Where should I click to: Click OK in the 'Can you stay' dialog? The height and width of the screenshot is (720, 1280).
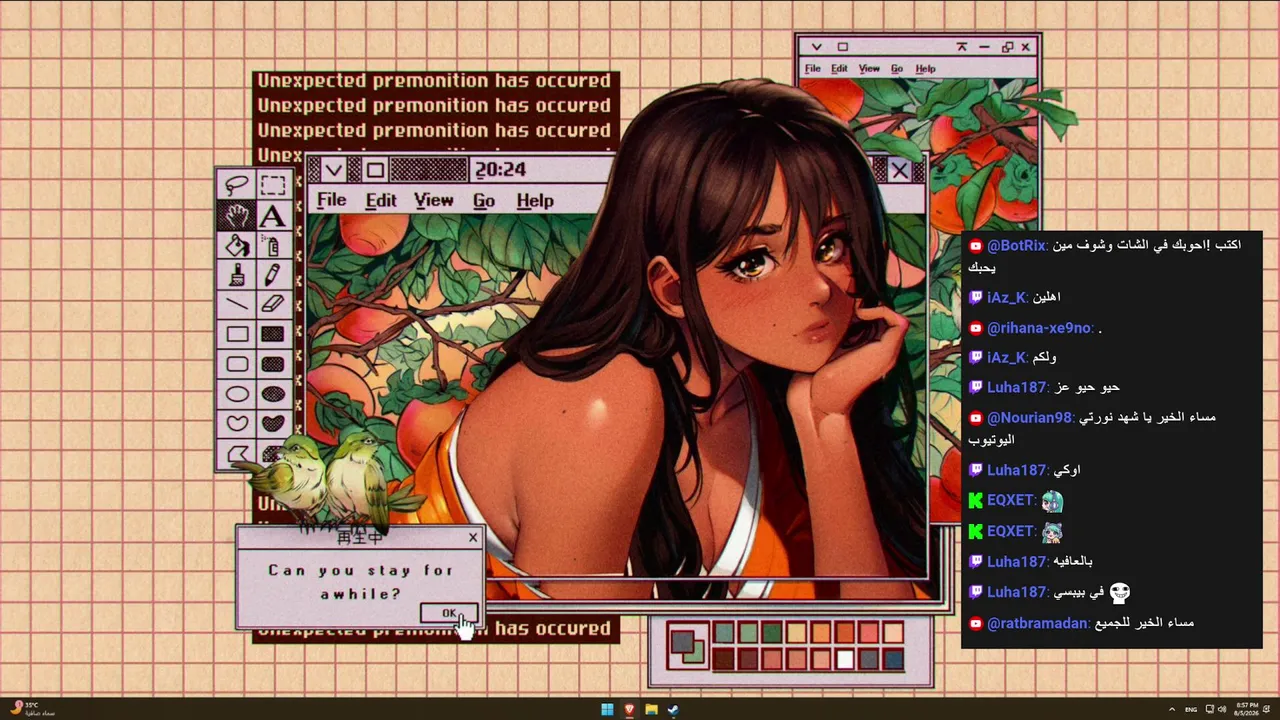(x=449, y=613)
